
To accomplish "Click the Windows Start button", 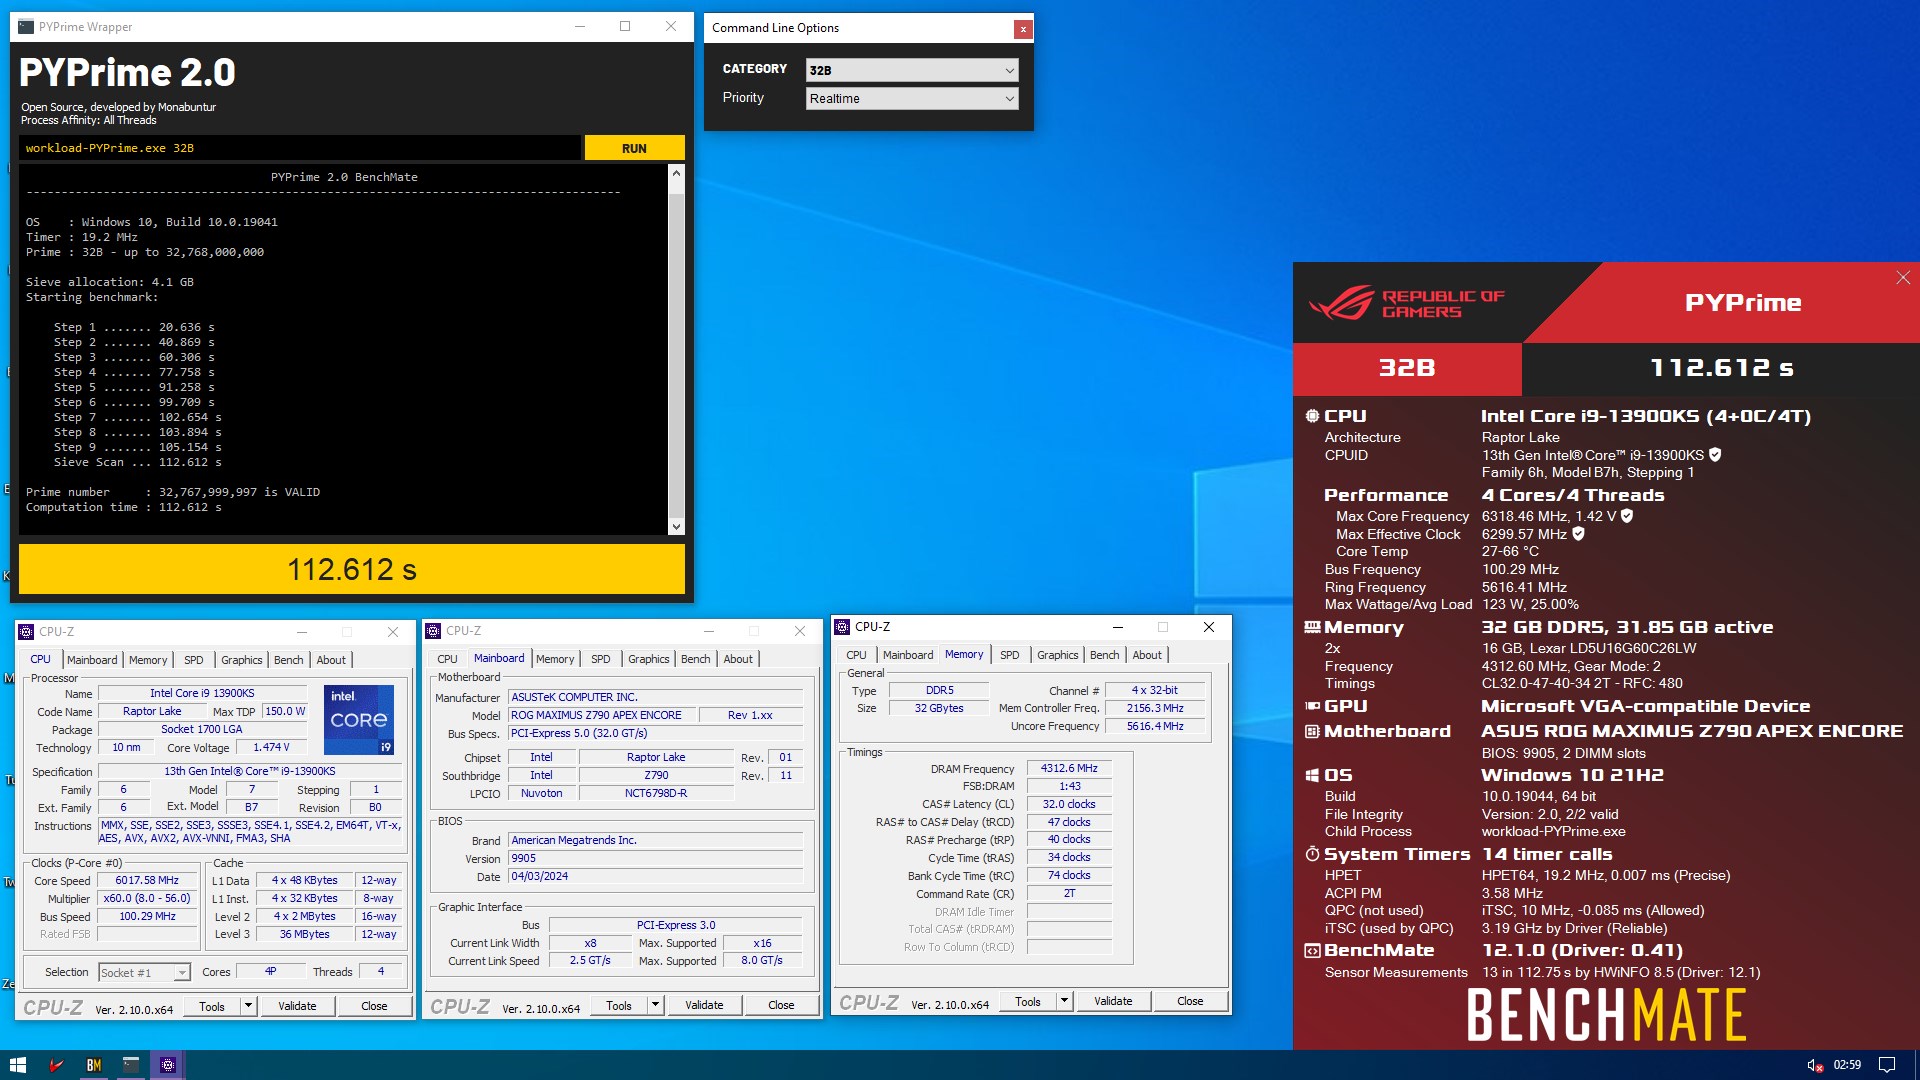I will tap(17, 1065).
